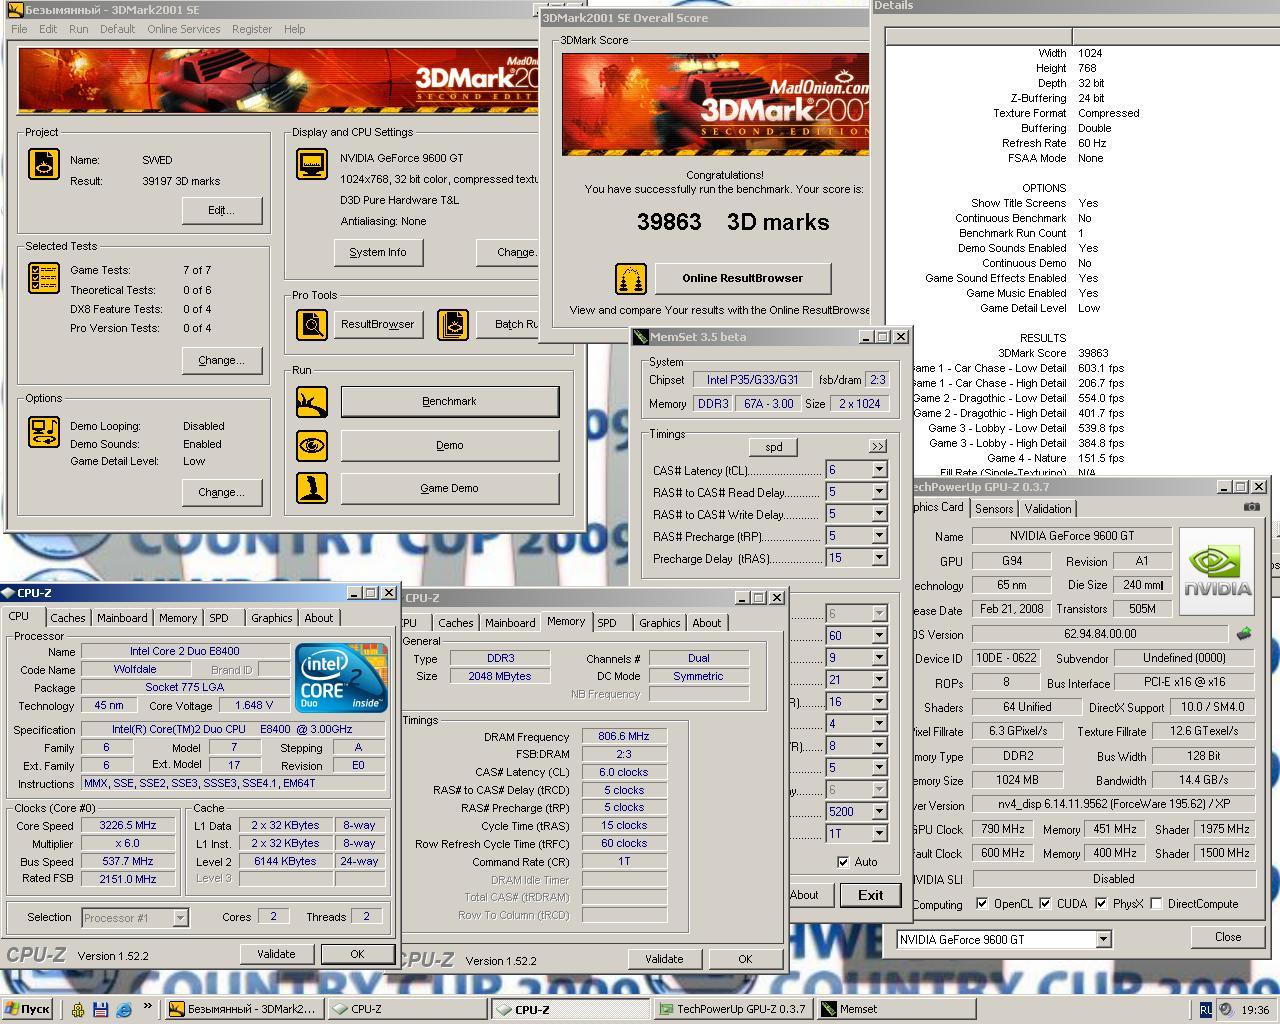
Task: Click the >> expand button in MemSet
Action: click(877, 447)
